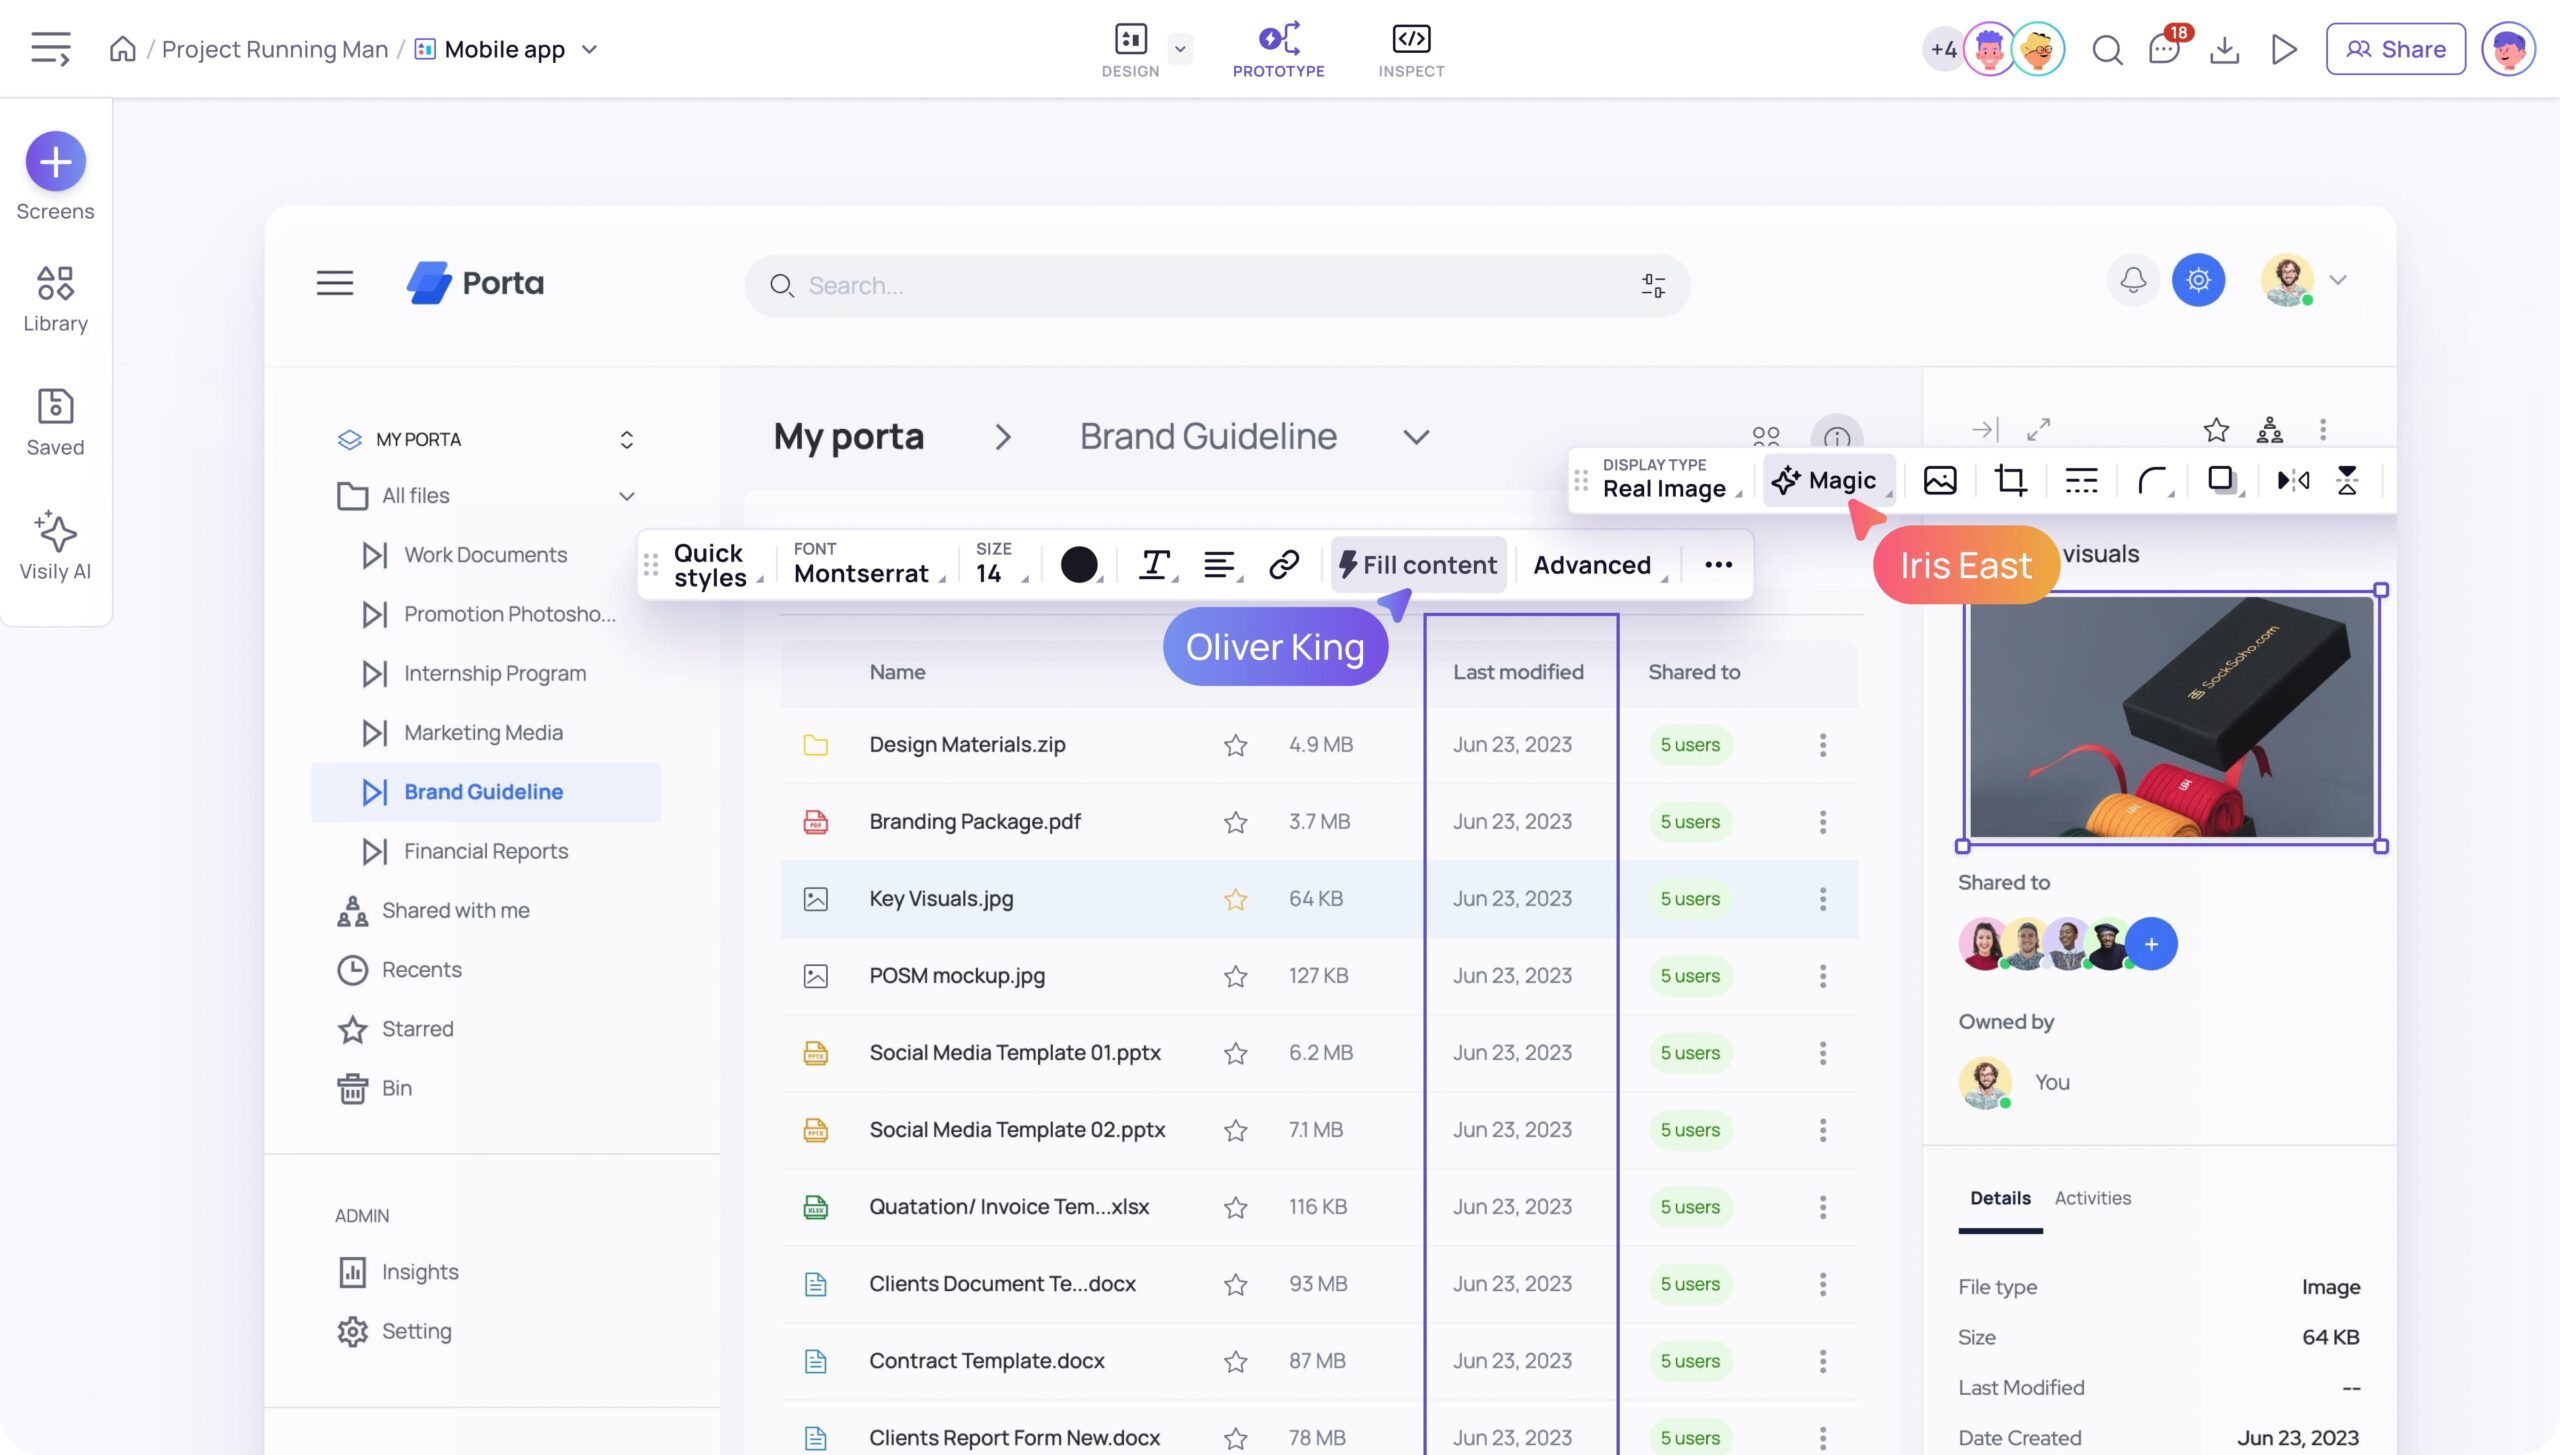This screenshot has width=2560, height=1455.
Task: Click the Share button
Action: pos(2395,49)
